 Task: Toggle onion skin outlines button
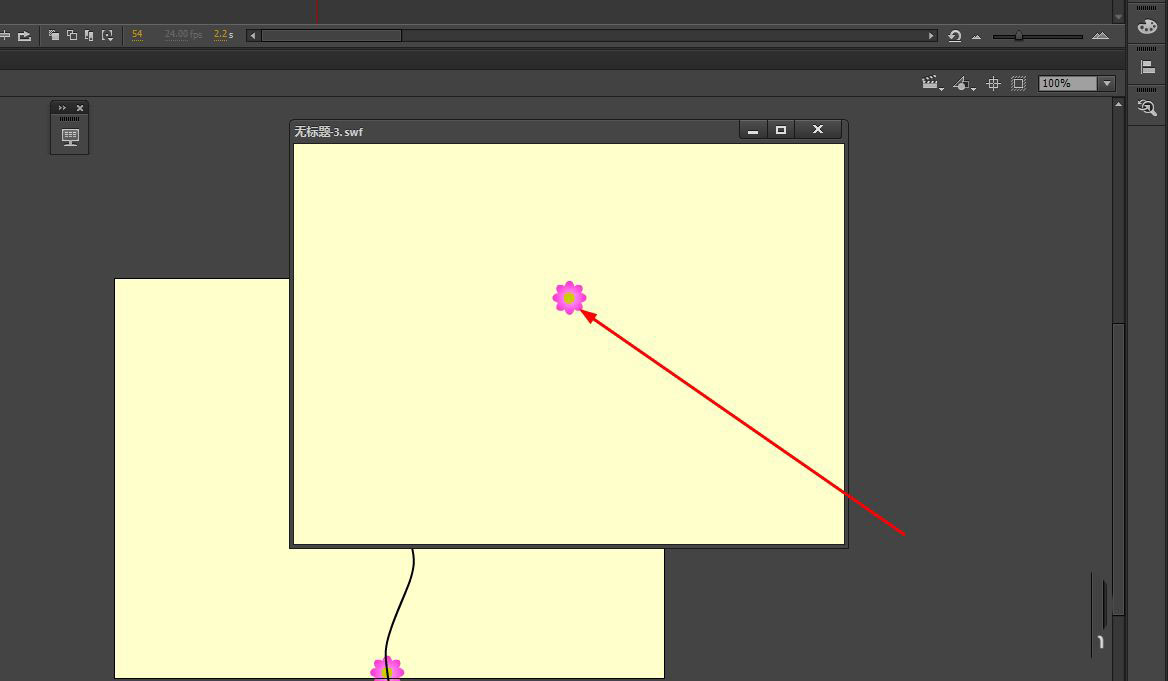72,35
